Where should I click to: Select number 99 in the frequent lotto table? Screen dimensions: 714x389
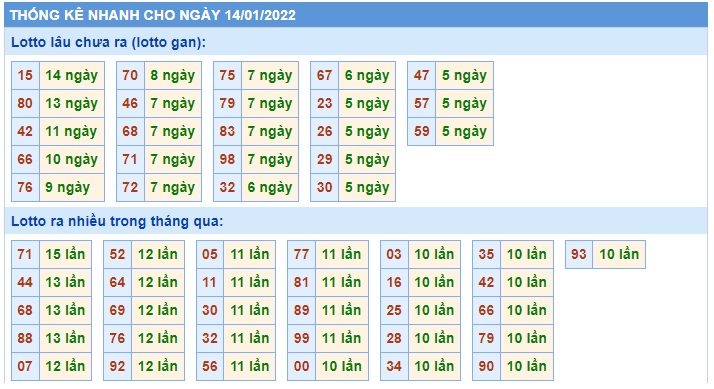[x=301, y=338]
